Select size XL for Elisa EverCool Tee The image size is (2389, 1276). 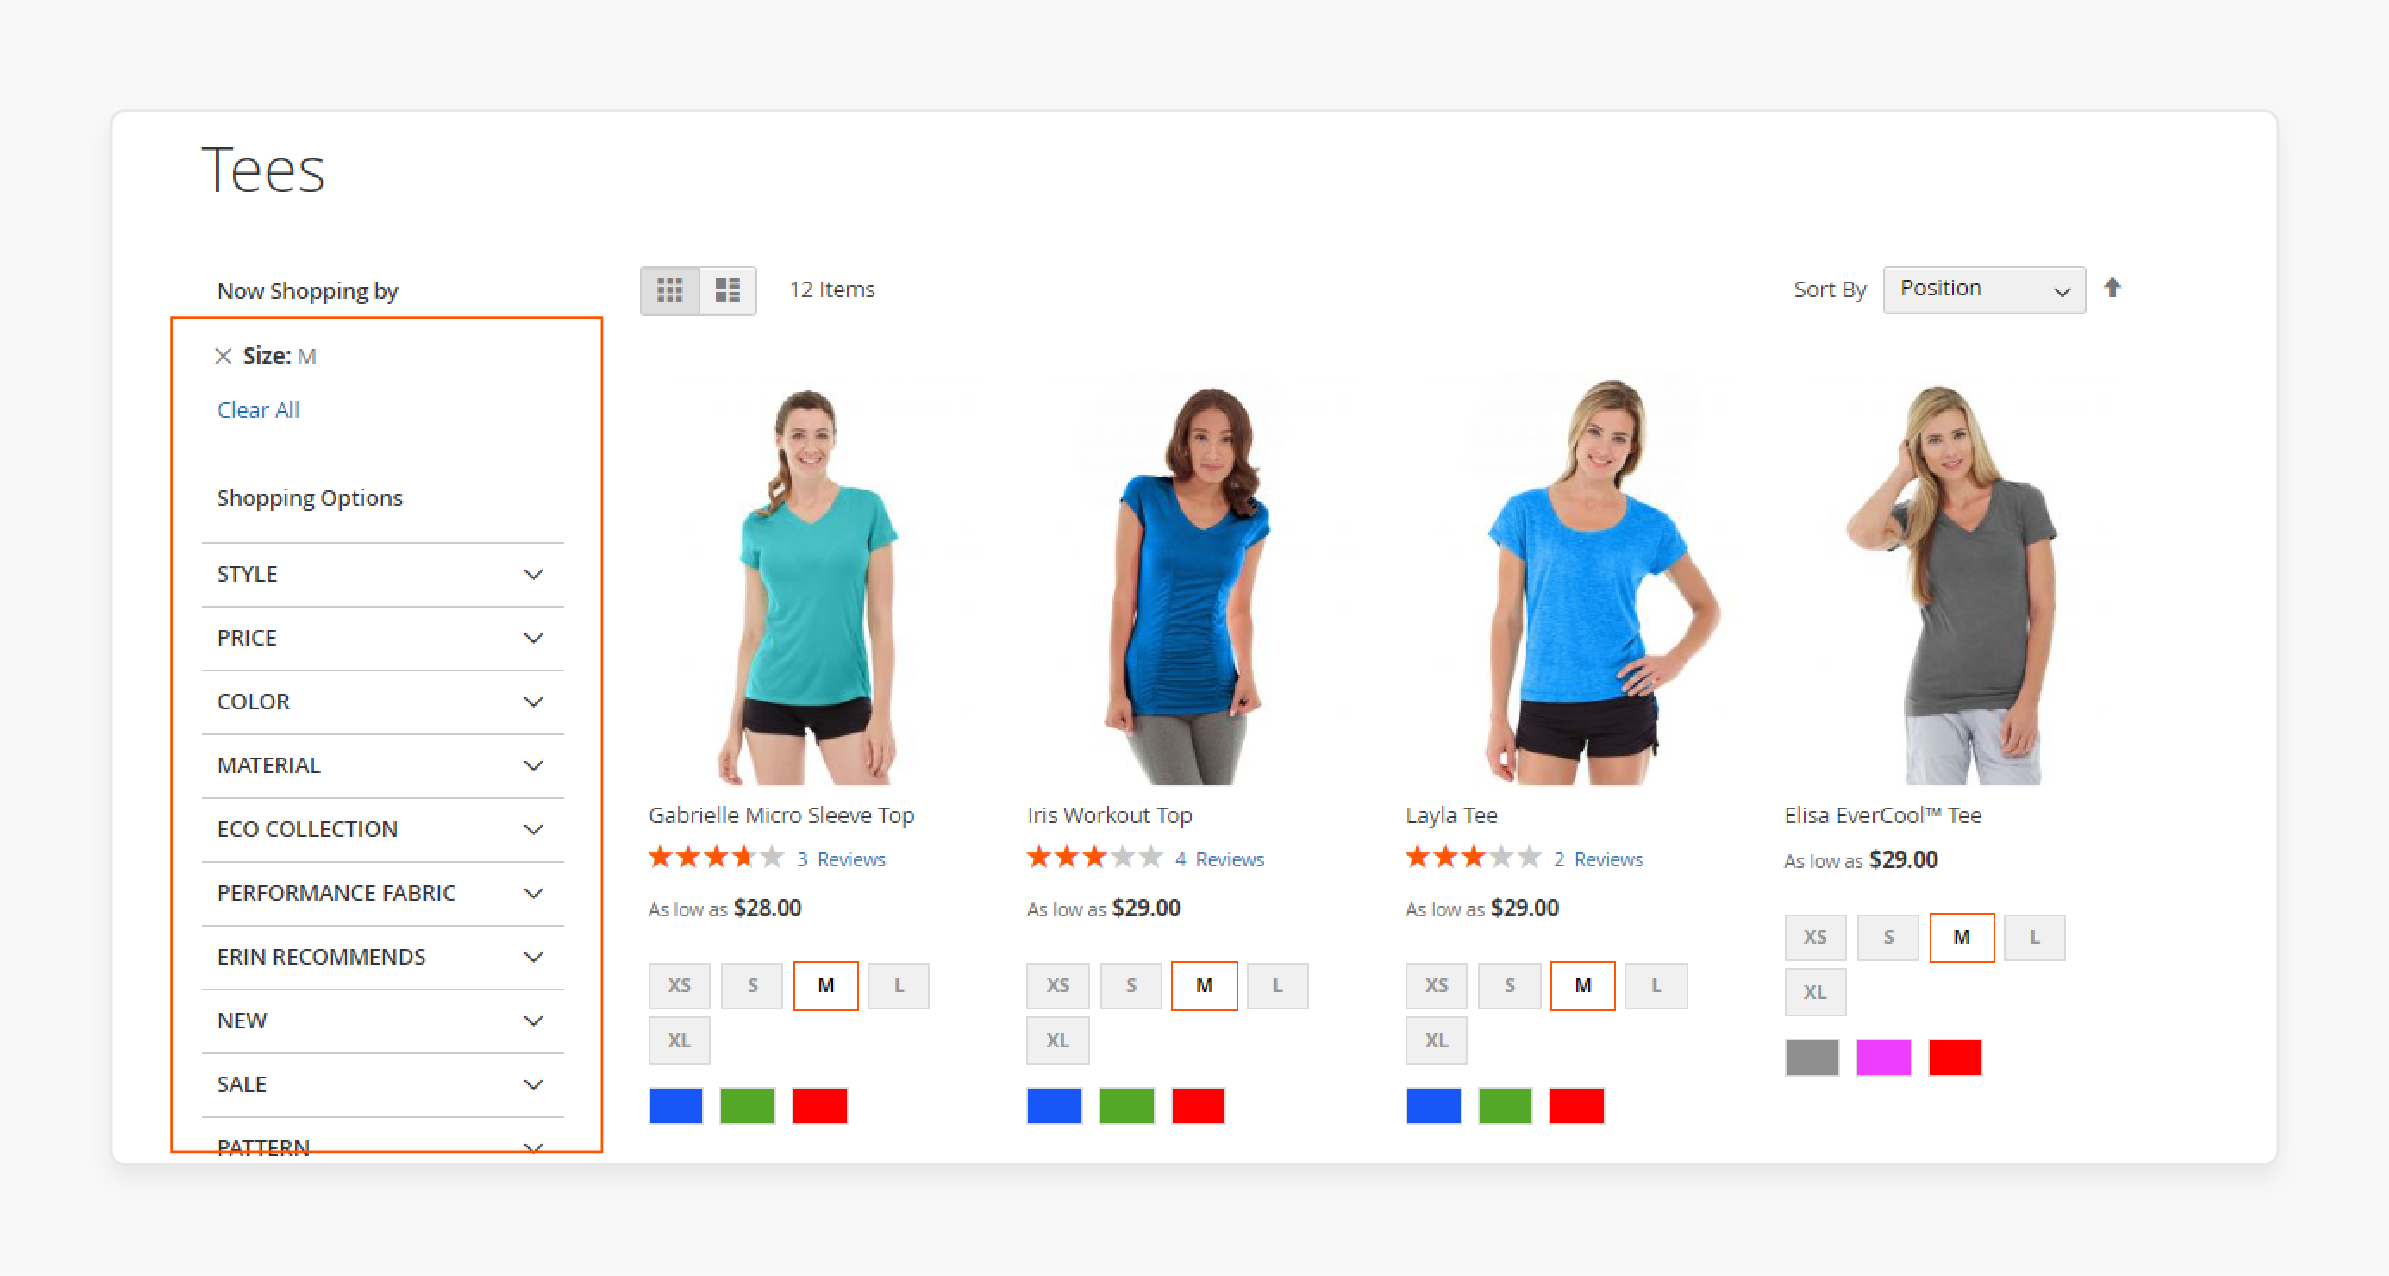click(x=1815, y=993)
